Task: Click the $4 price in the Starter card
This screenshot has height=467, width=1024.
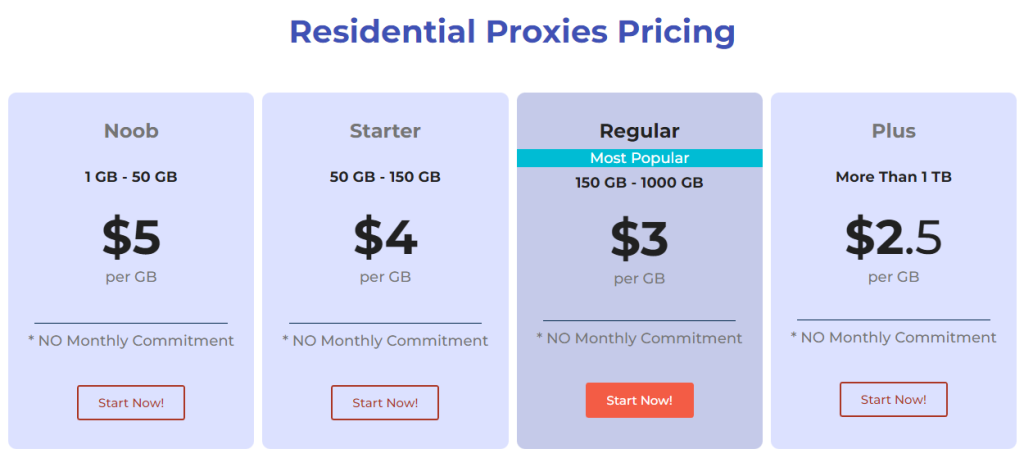Action: 385,237
